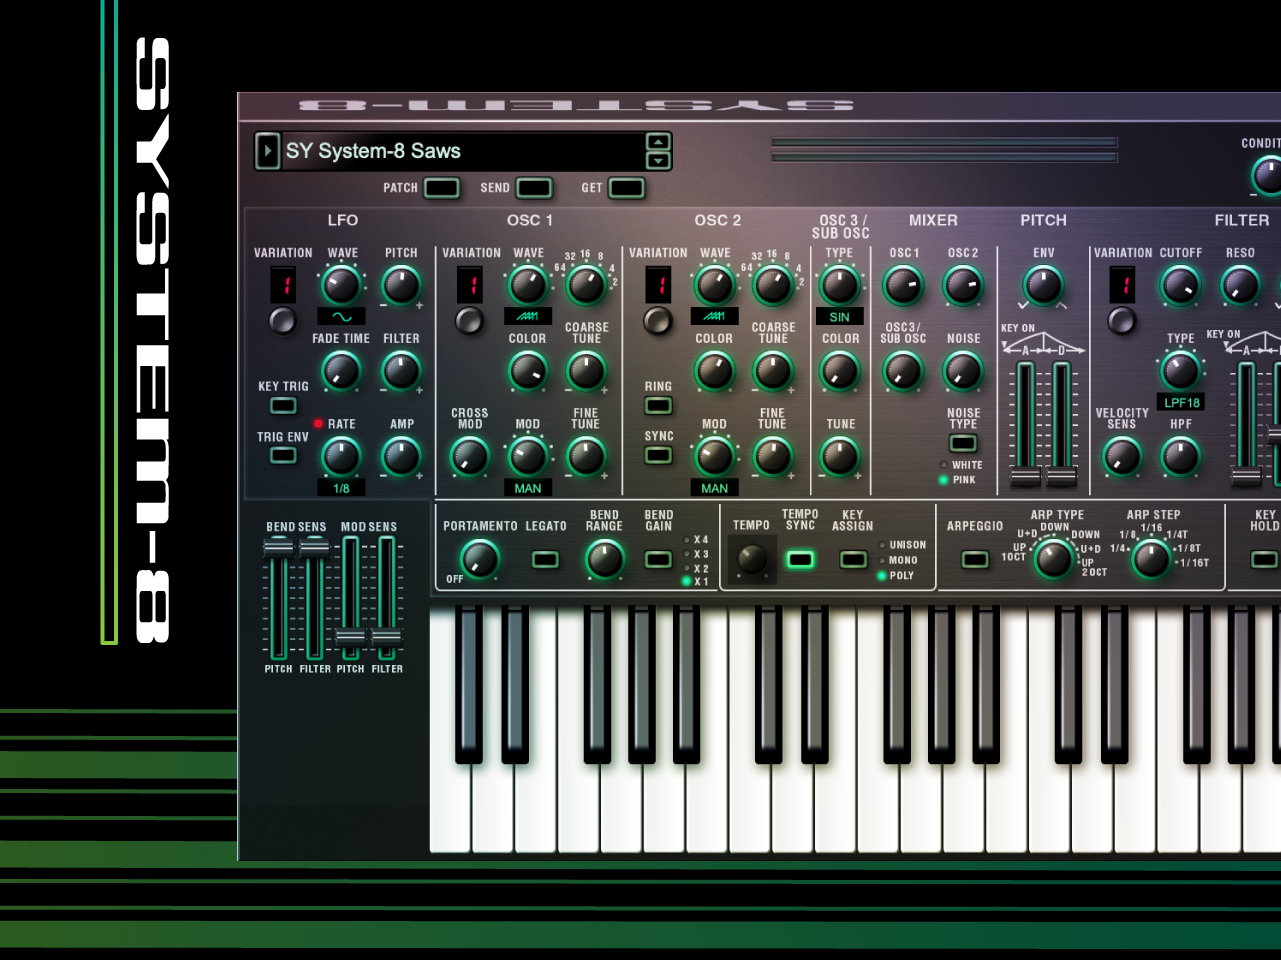Click the OSC 1 MAN mod source display
Image resolution: width=1281 pixels, height=960 pixels.
click(x=527, y=488)
